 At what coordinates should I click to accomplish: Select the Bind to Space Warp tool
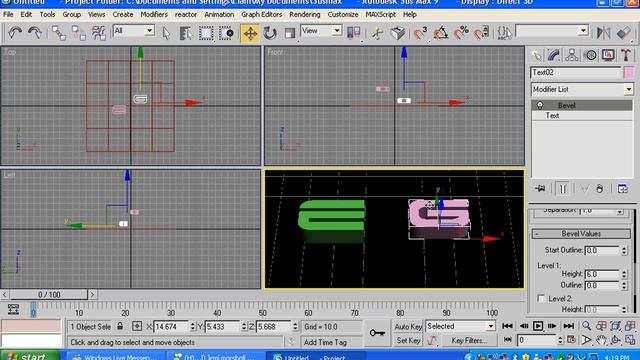click(98, 33)
